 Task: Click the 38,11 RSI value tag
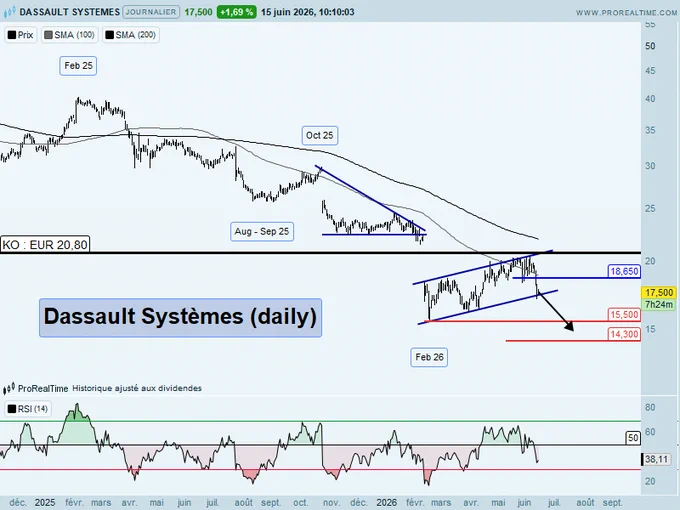coord(656,459)
